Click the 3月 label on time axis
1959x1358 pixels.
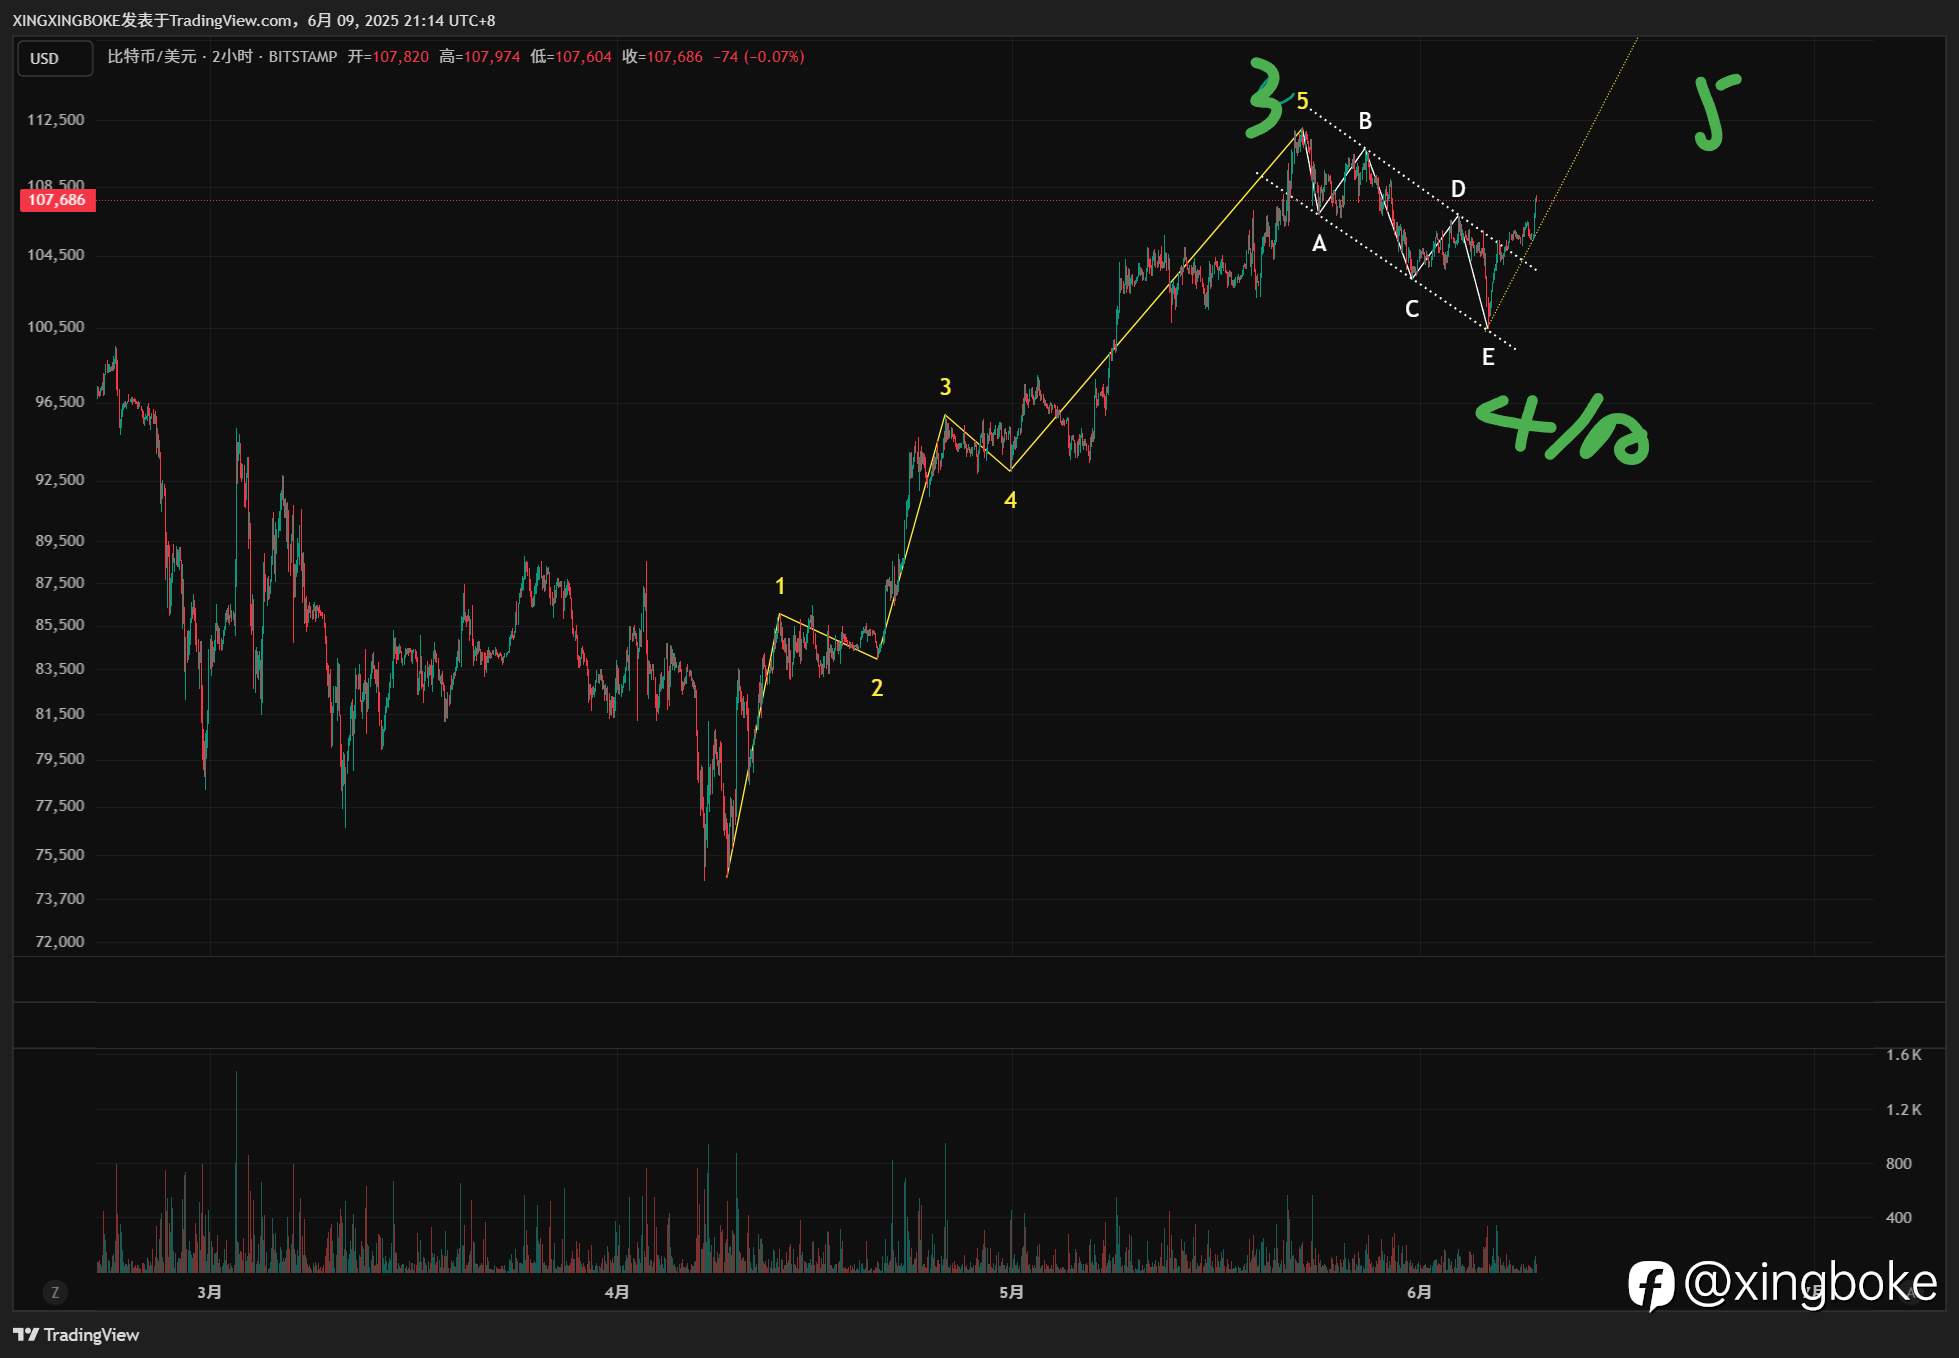pyautogui.click(x=209, y=1292)
